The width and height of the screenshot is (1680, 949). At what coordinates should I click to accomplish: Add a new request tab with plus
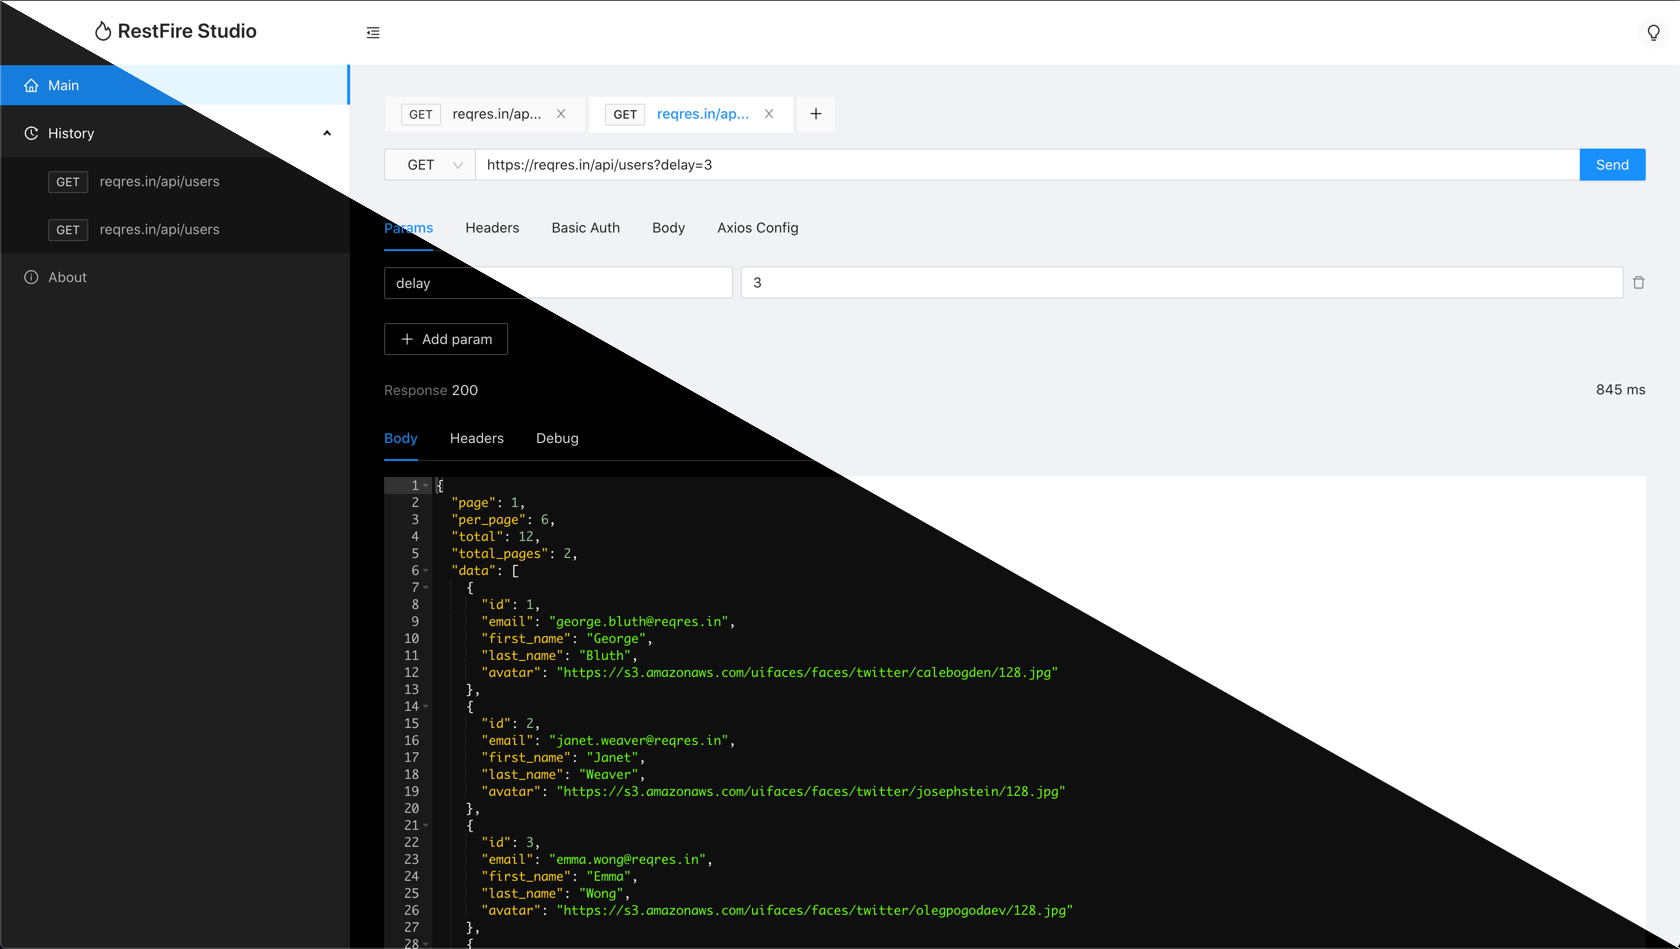point(816,114)
